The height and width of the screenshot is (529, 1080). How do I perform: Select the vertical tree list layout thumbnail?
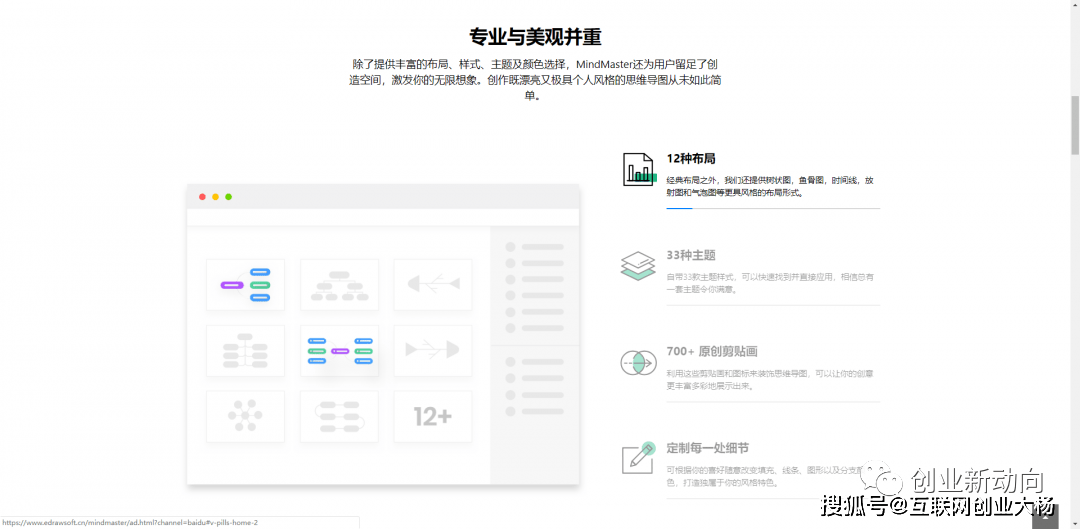click(x=245, y=351)
